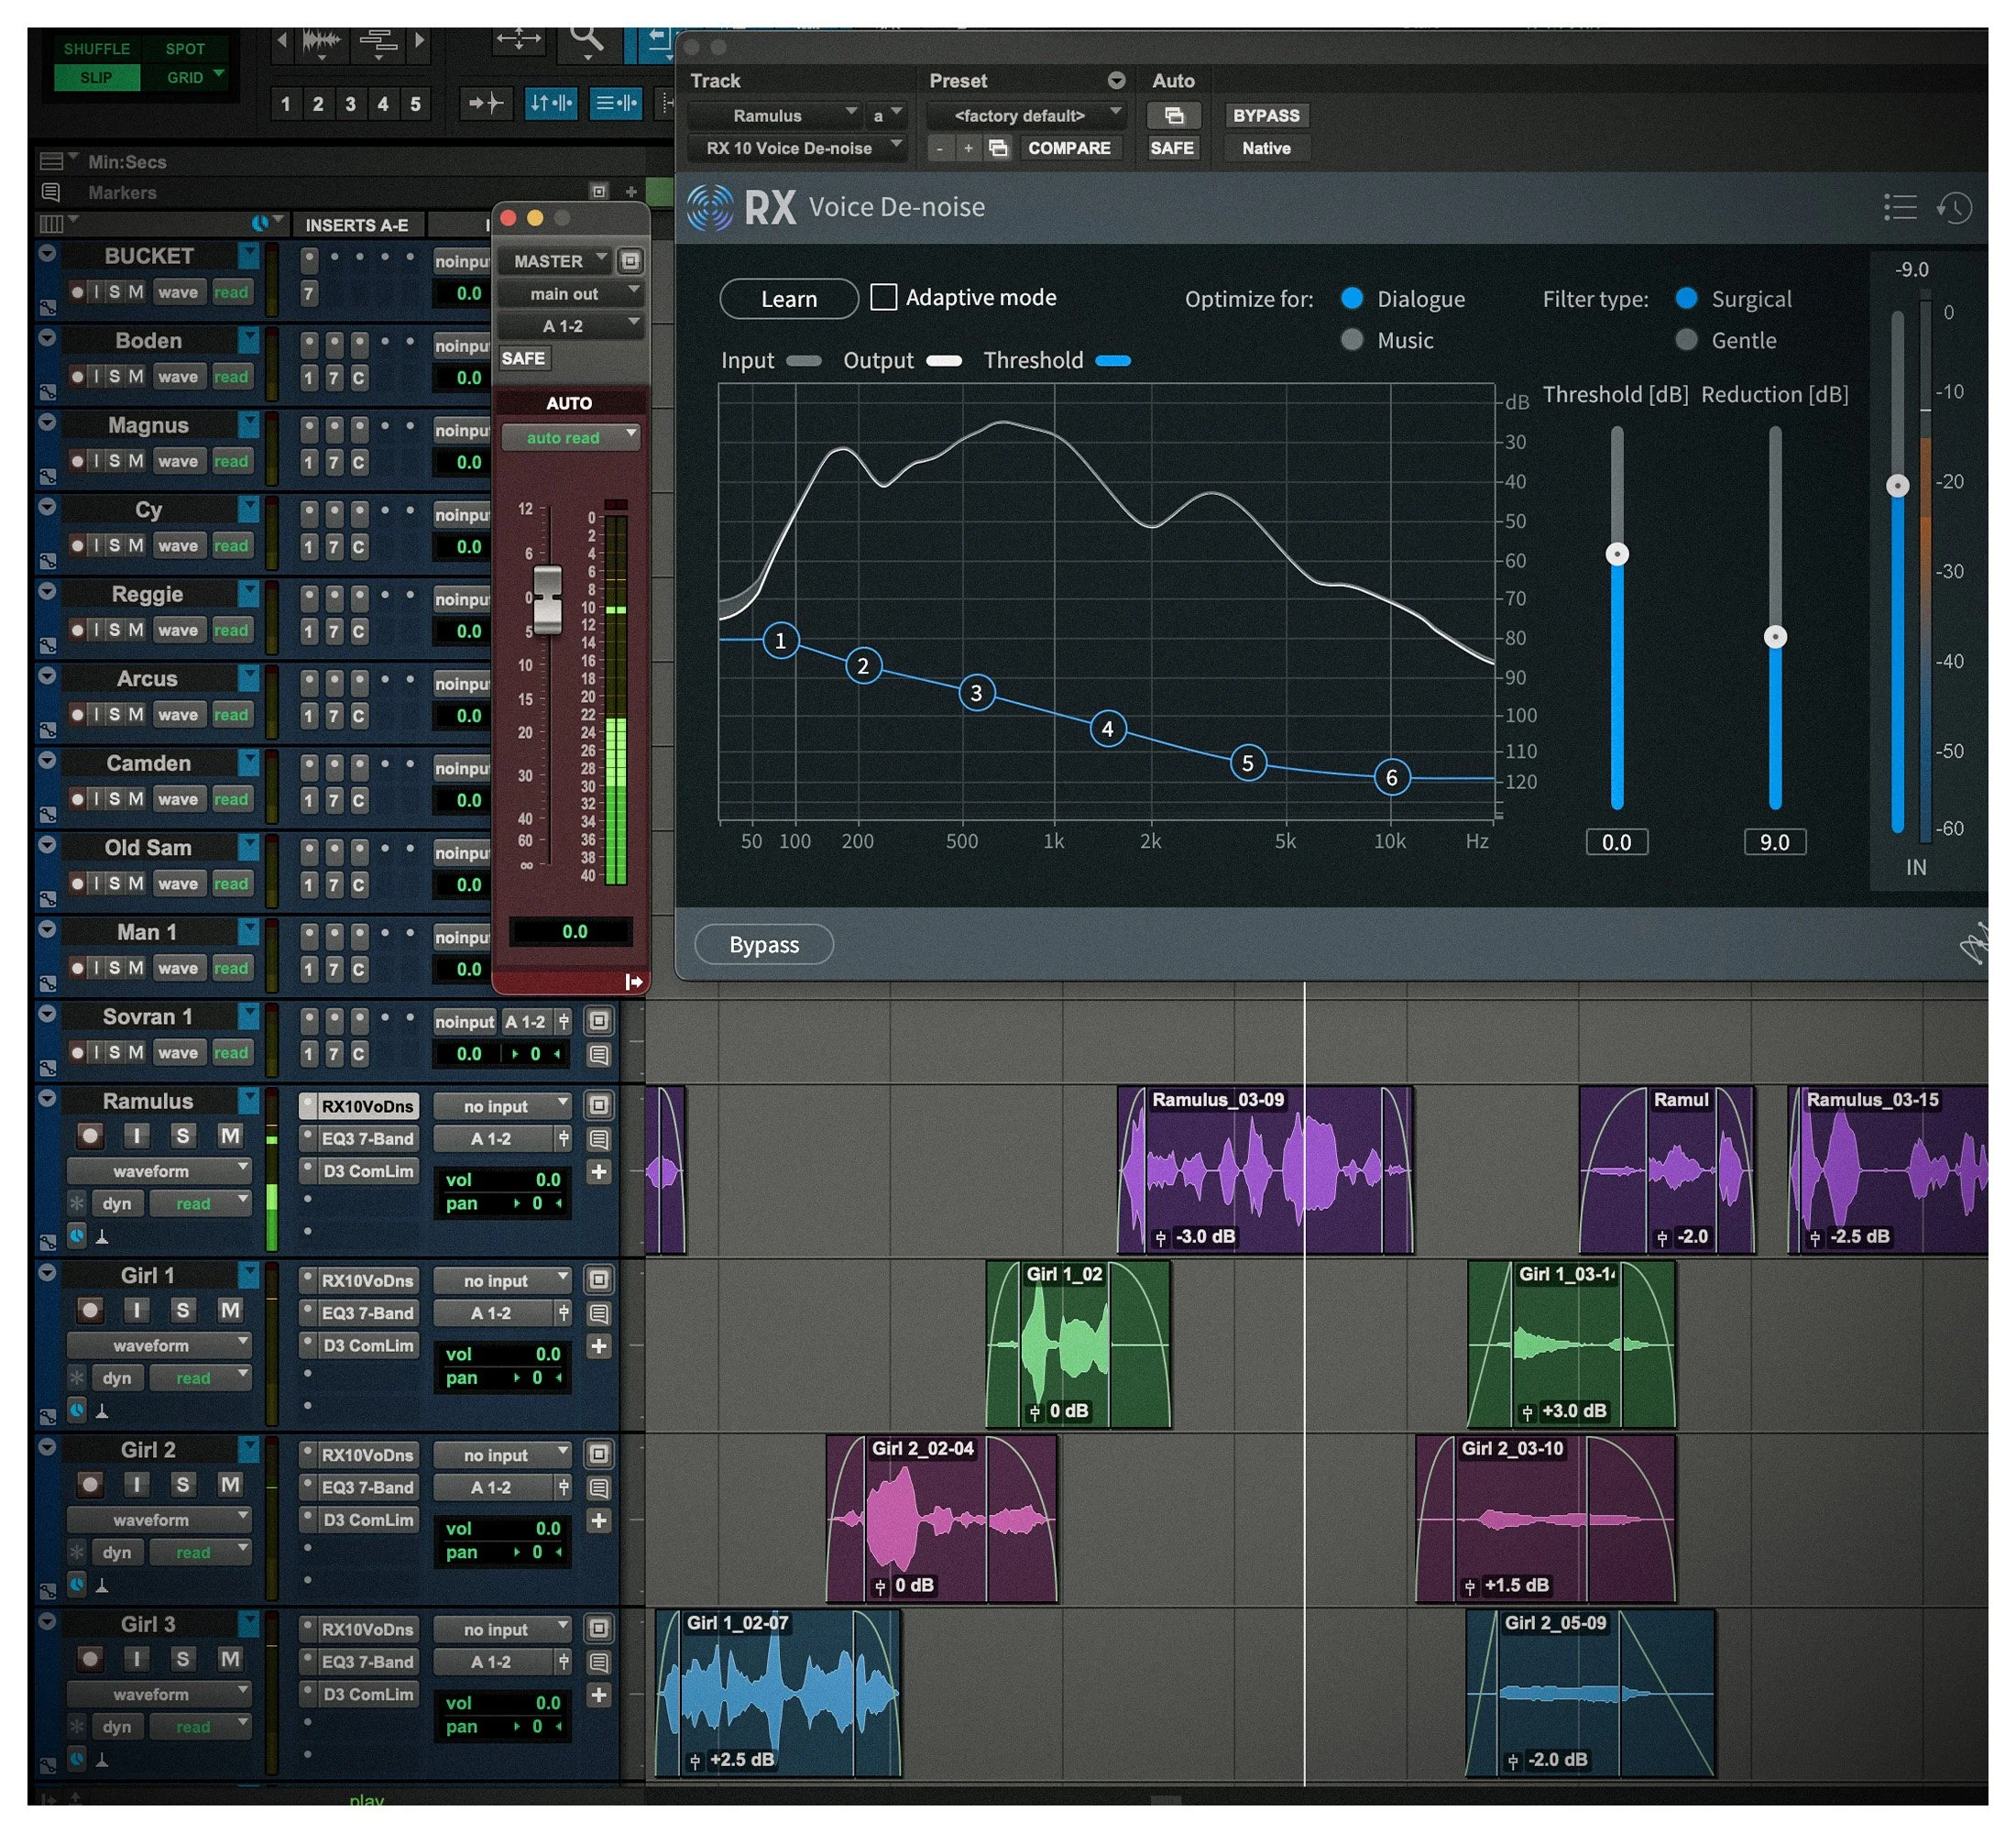Click Girl 2 track plus add button
Viewport: 2016px width, 1833px height.
[x=598, y=1521]
